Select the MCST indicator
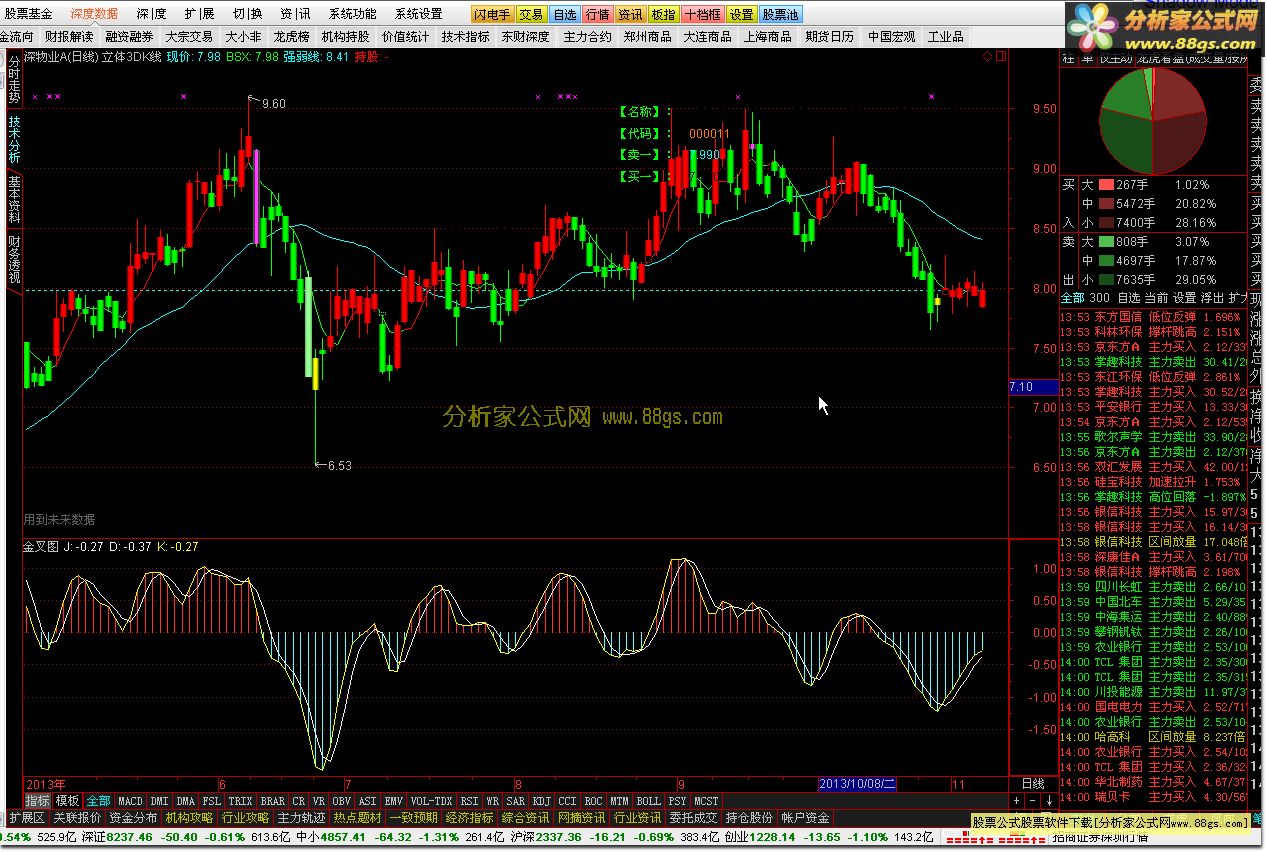The height and width of the screenshot is (852, 1267). coord(706,801)
